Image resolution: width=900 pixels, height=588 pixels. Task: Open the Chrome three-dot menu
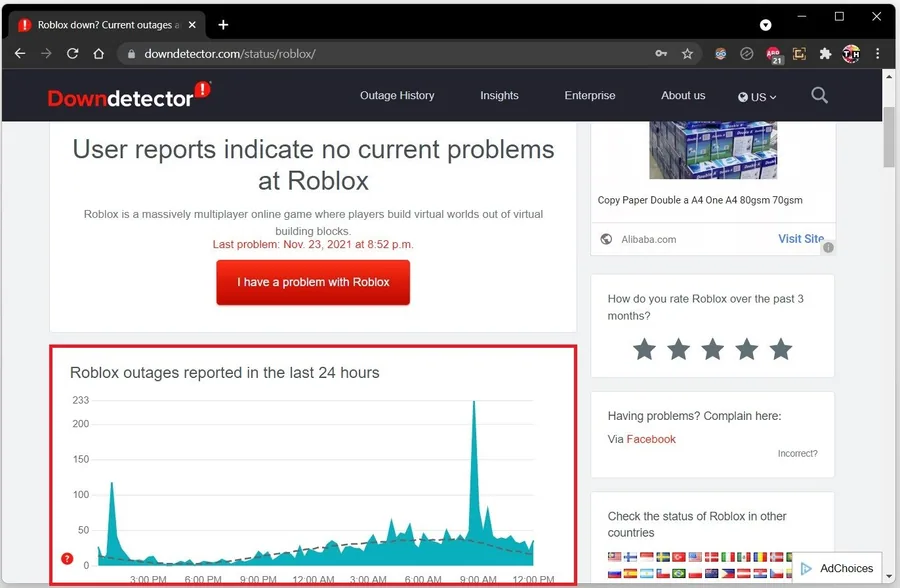(x=878, y=53)
